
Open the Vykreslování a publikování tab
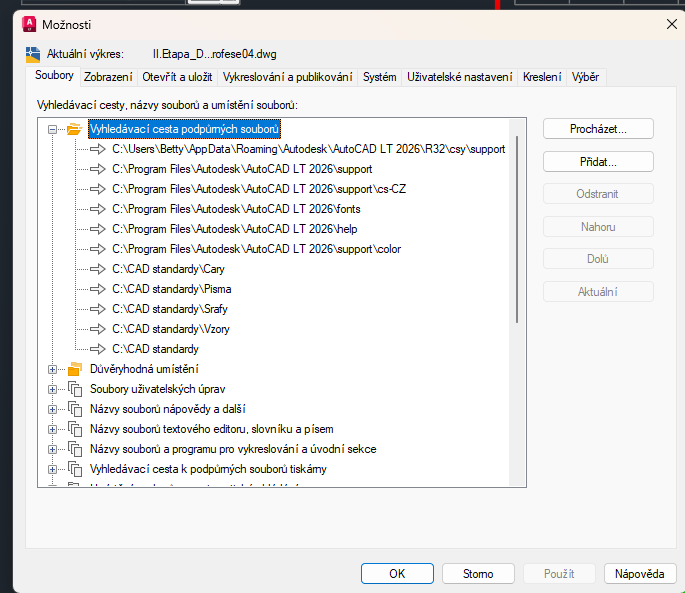(287, 77)
